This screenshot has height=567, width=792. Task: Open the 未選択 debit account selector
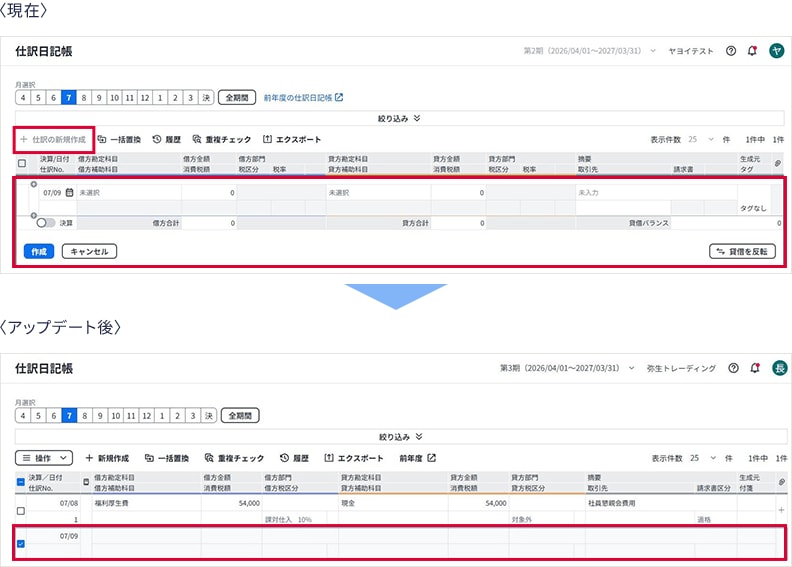click(128, 192)
